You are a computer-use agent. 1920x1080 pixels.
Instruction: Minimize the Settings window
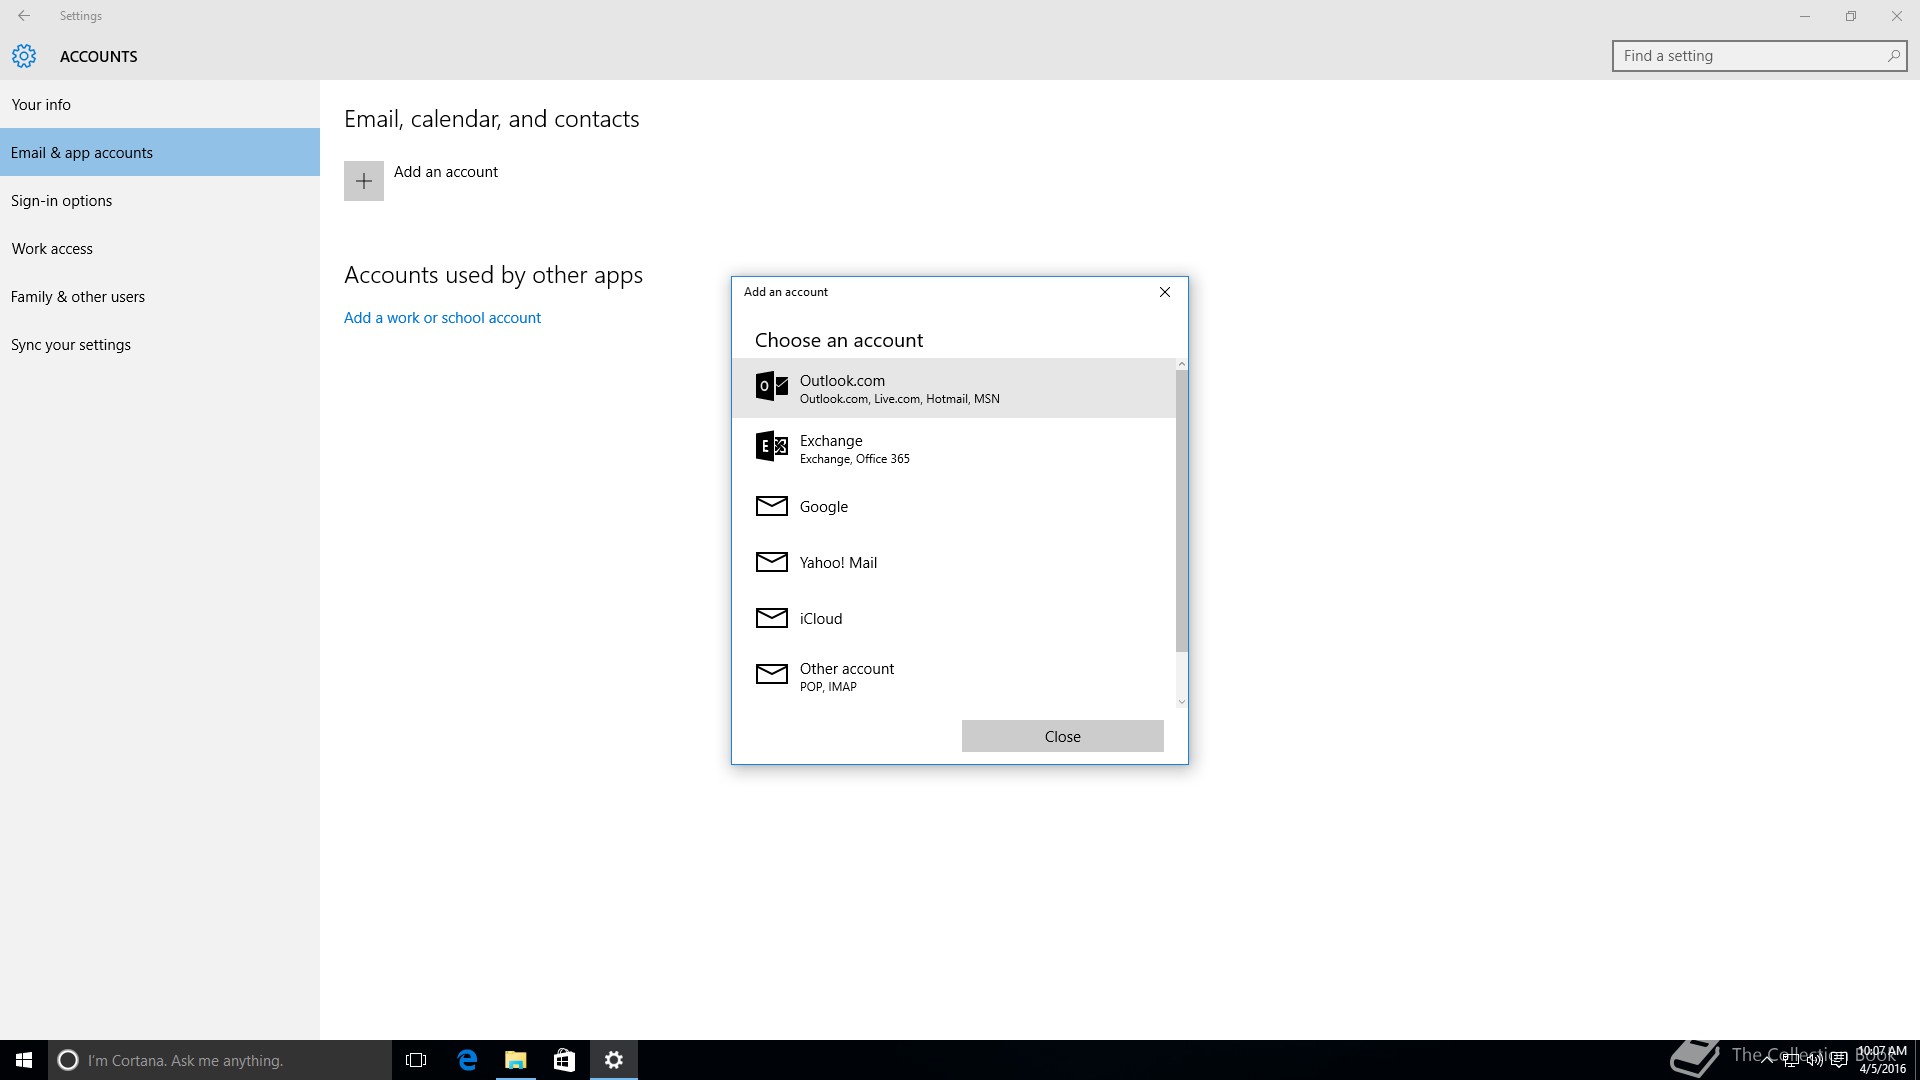(1805, 16)
